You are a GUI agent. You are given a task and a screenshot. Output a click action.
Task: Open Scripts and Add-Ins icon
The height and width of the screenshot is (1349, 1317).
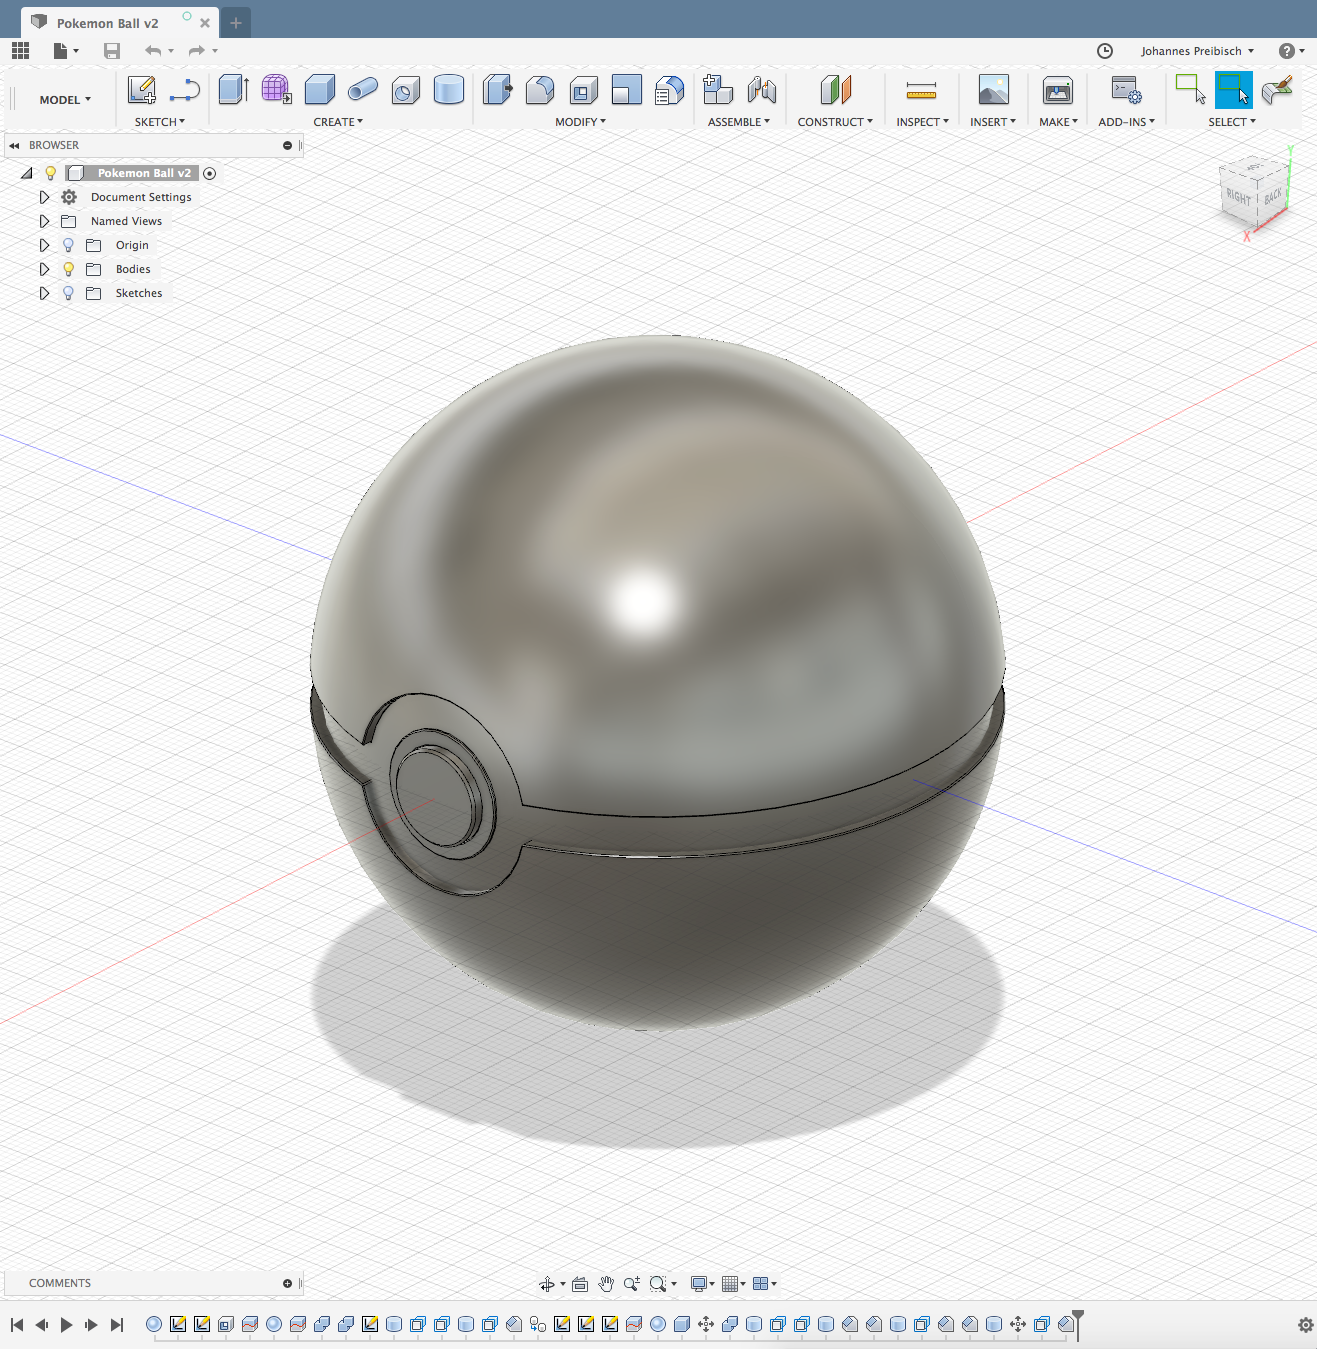[1126, 90]
